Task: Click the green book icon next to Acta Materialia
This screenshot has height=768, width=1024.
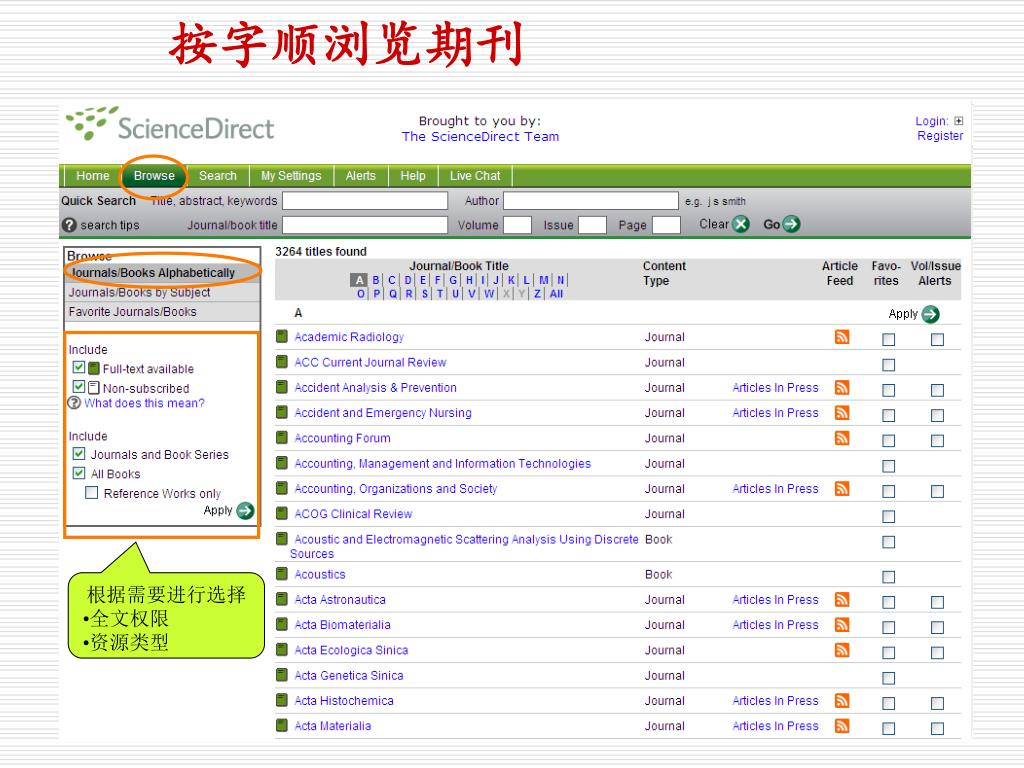Action: point(281,726)
